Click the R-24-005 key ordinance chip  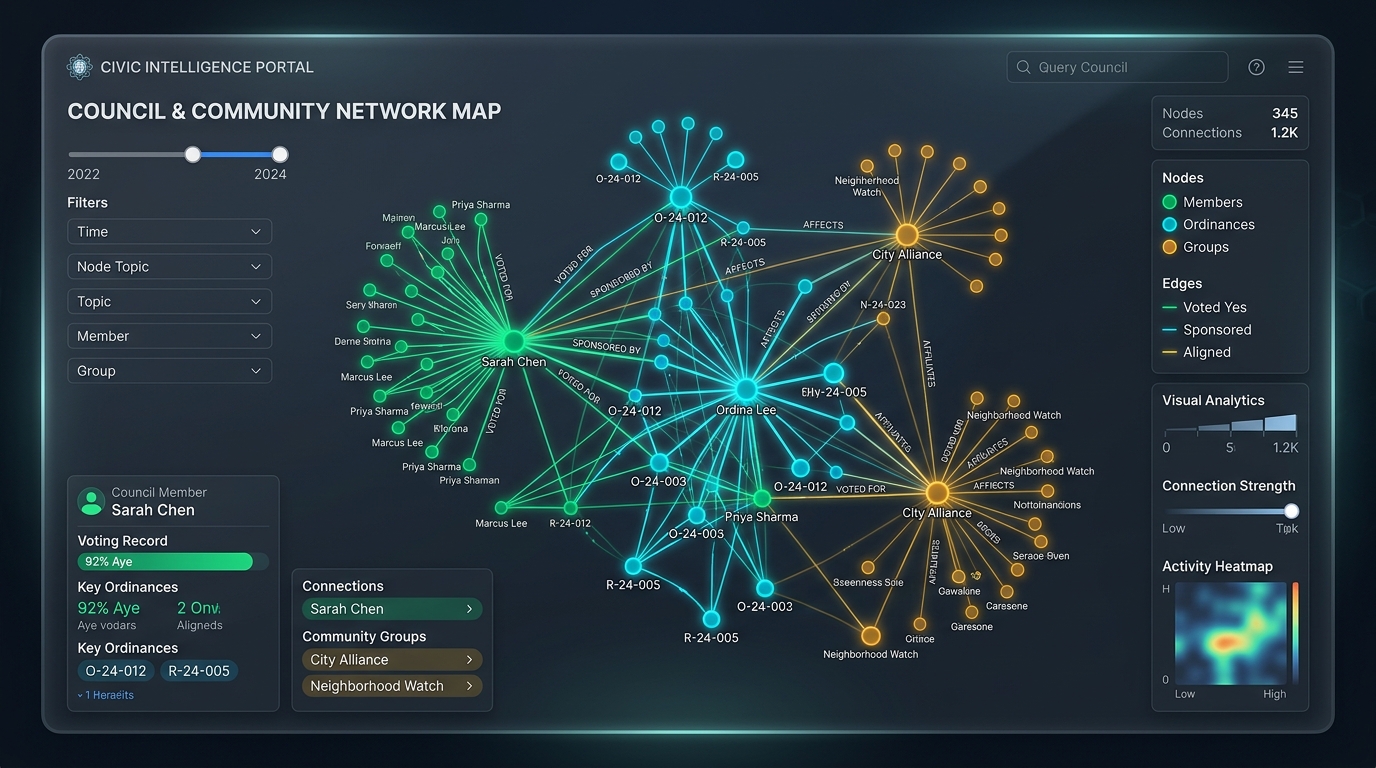pyautogui.click(x=198, y=671)
